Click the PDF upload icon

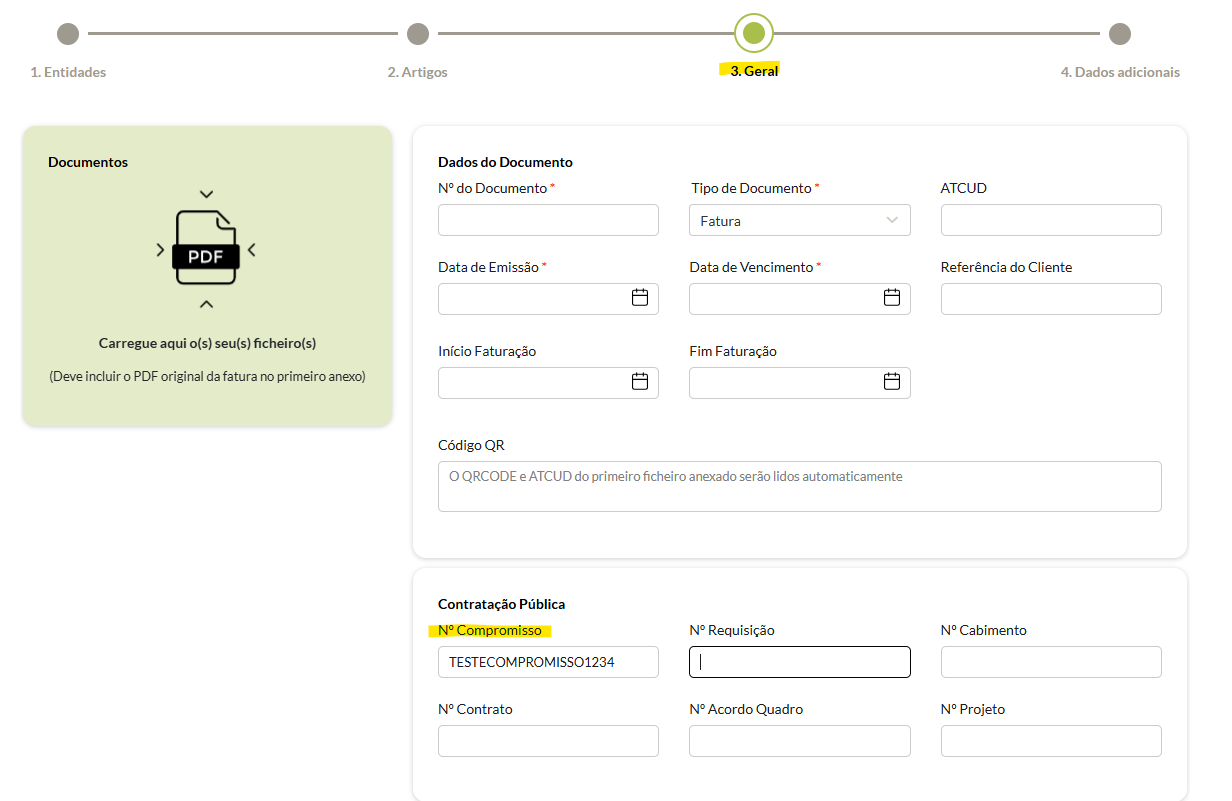pyautogui.click(x=206, y=249)
